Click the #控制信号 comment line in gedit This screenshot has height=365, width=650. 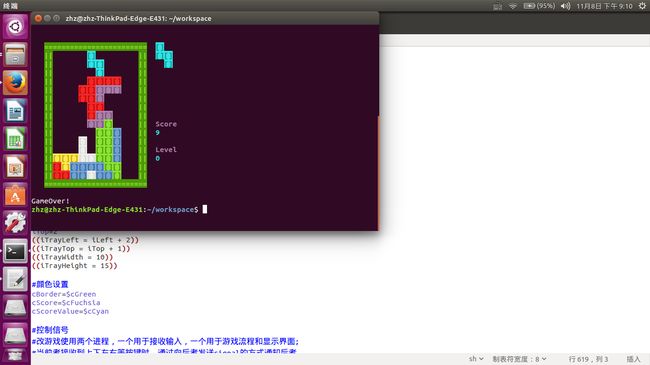[x=50, y=330]
